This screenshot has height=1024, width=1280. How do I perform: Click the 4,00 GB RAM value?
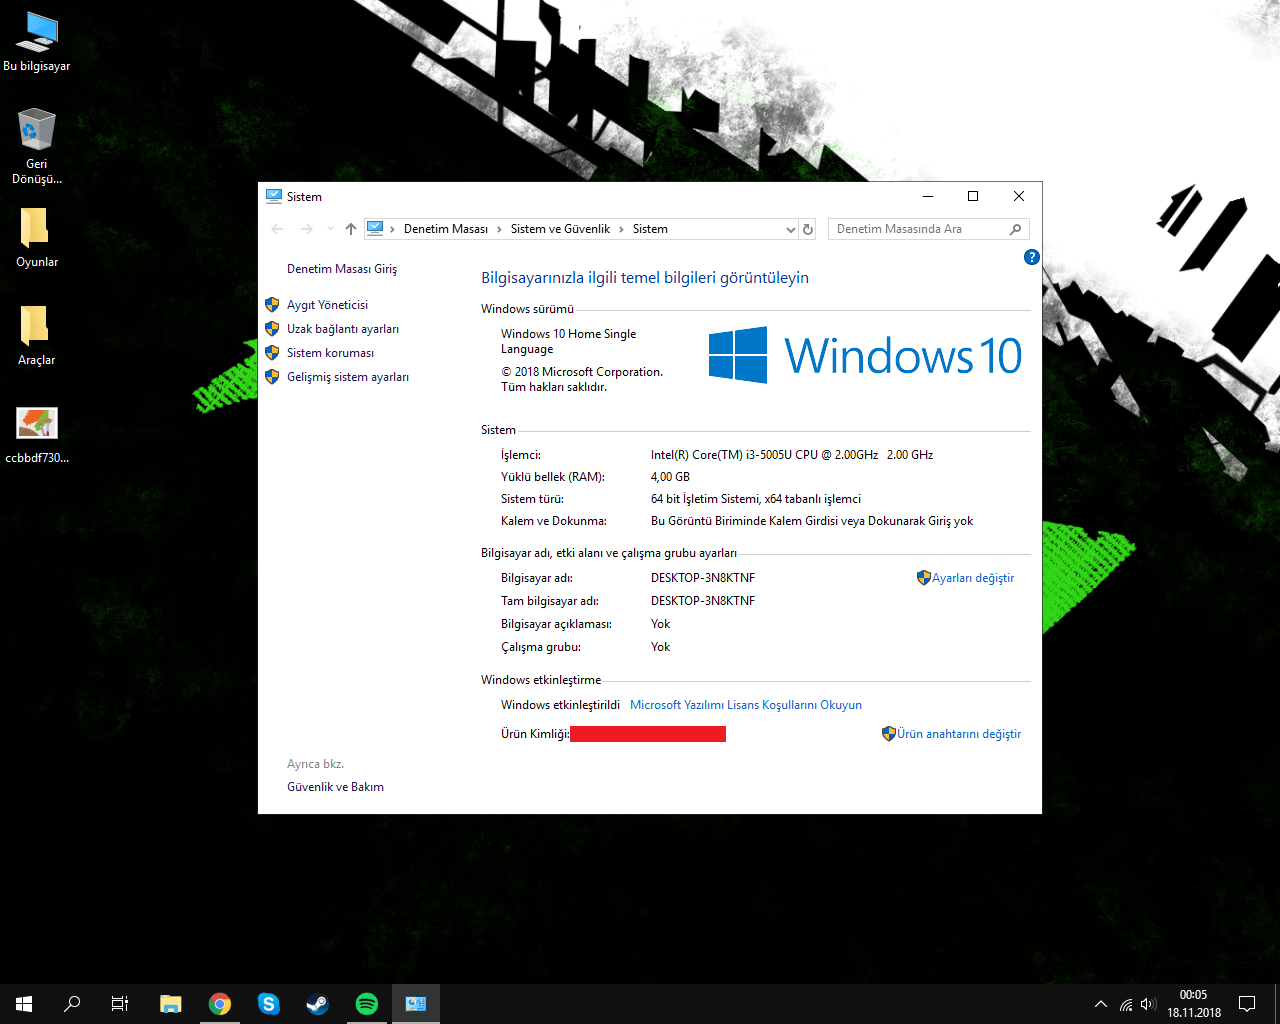670,477
